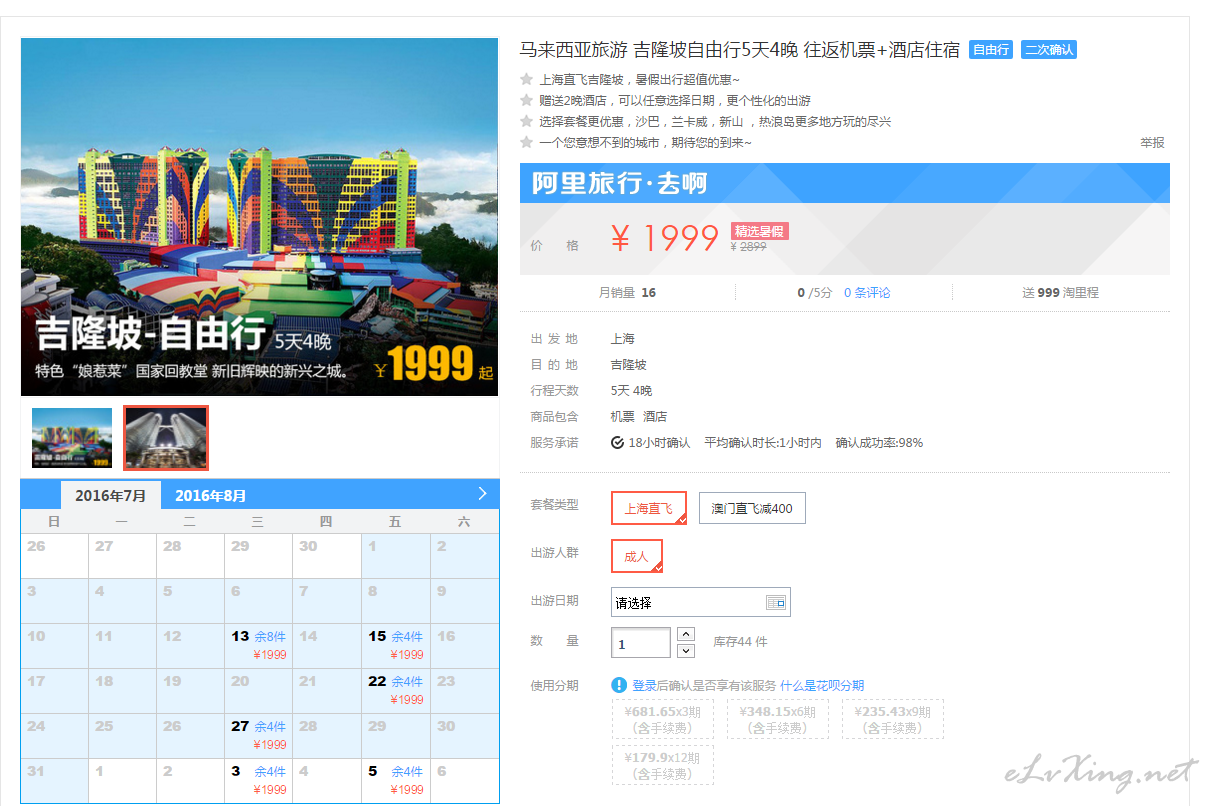Click the 二次确认 blue tag
The image size is (1209, 806).
point(1048,49)
